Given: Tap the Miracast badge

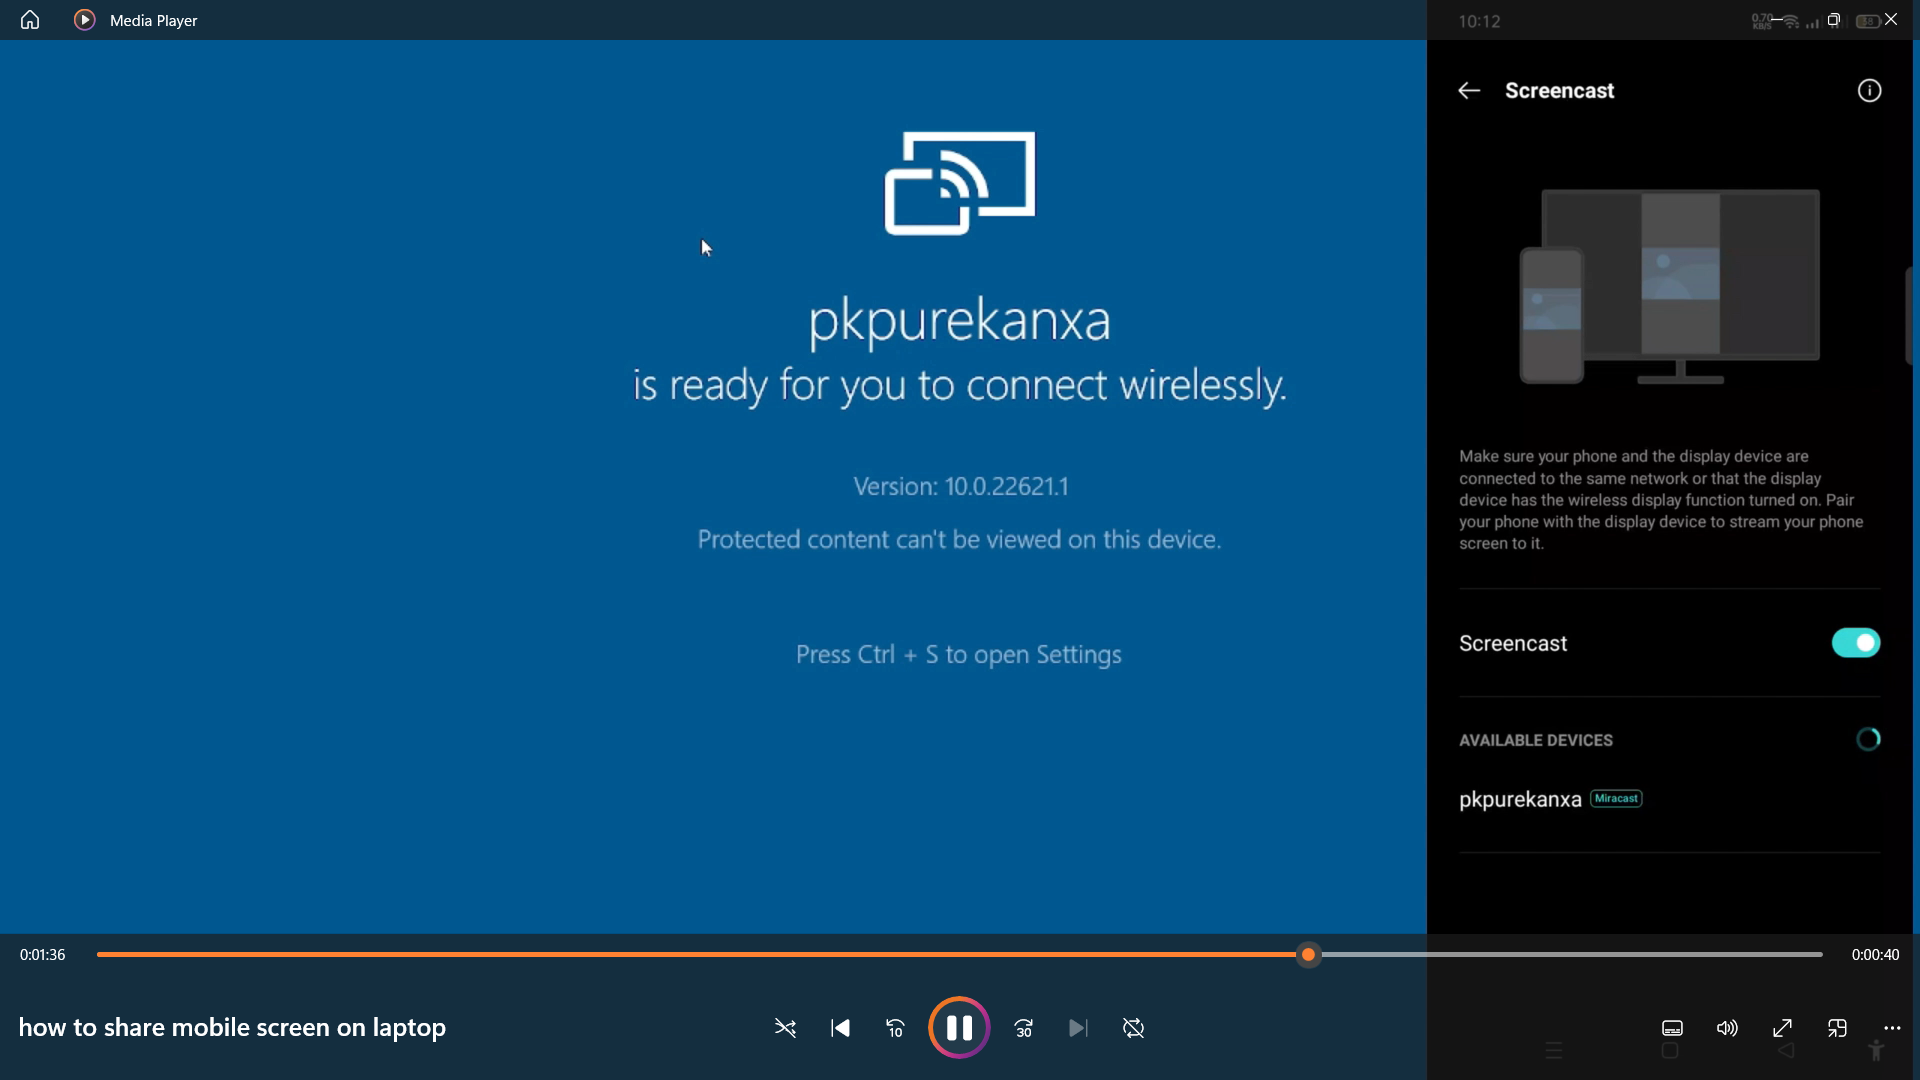Looking at the screenshot, I should 1616,798.
